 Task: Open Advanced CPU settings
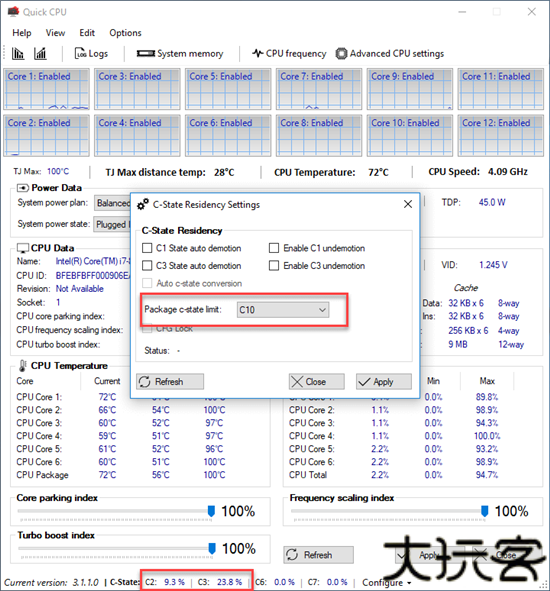pos(390,54)
